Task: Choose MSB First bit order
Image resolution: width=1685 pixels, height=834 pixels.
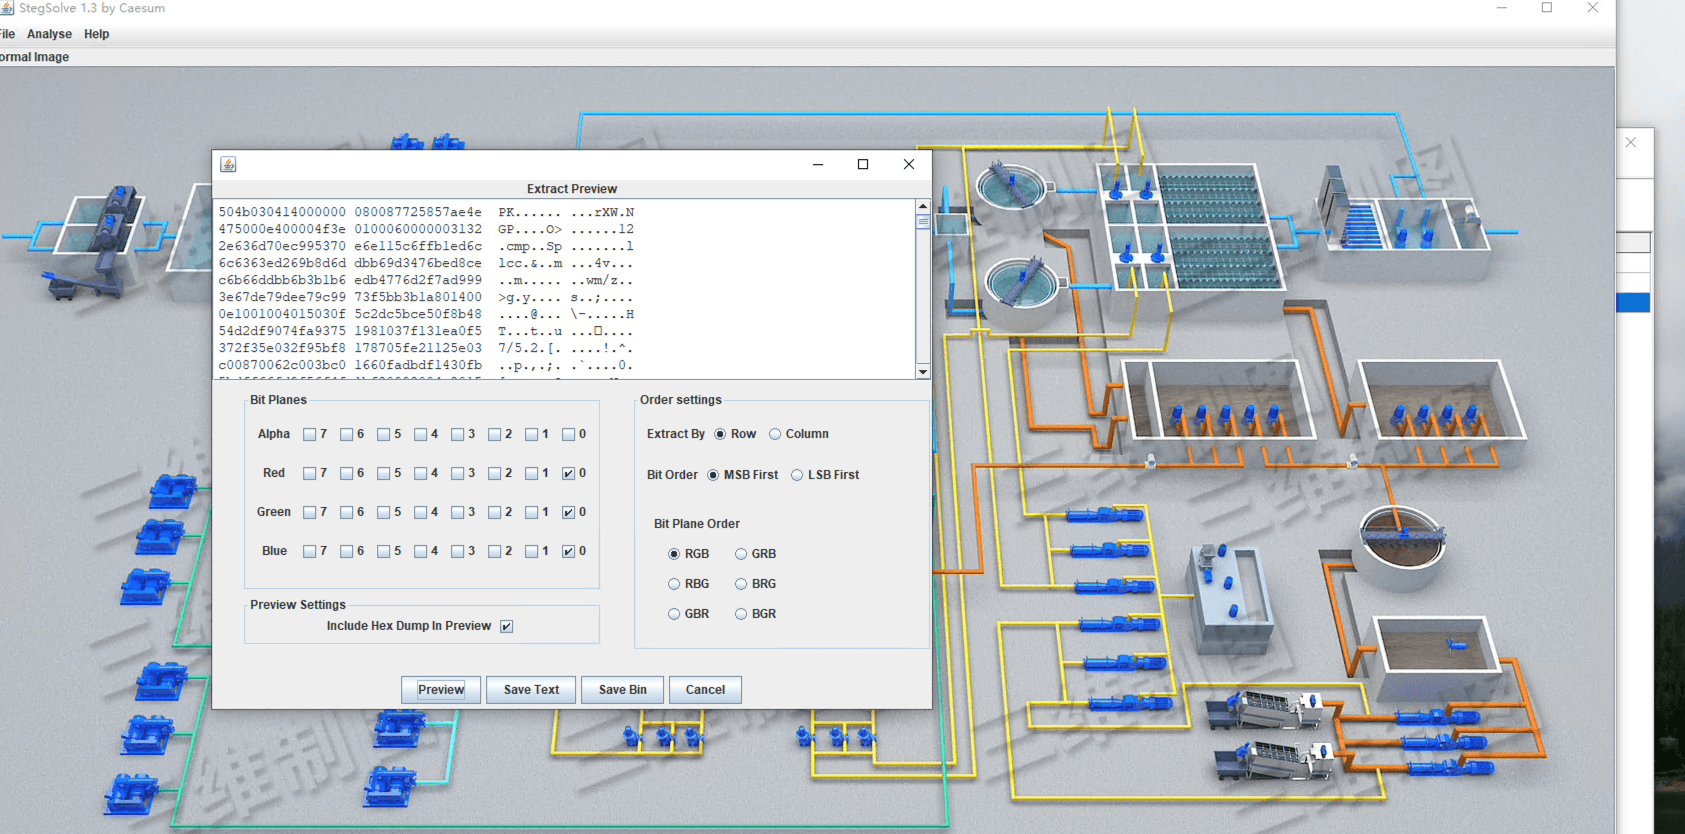Action: click(x=713, y=475)
